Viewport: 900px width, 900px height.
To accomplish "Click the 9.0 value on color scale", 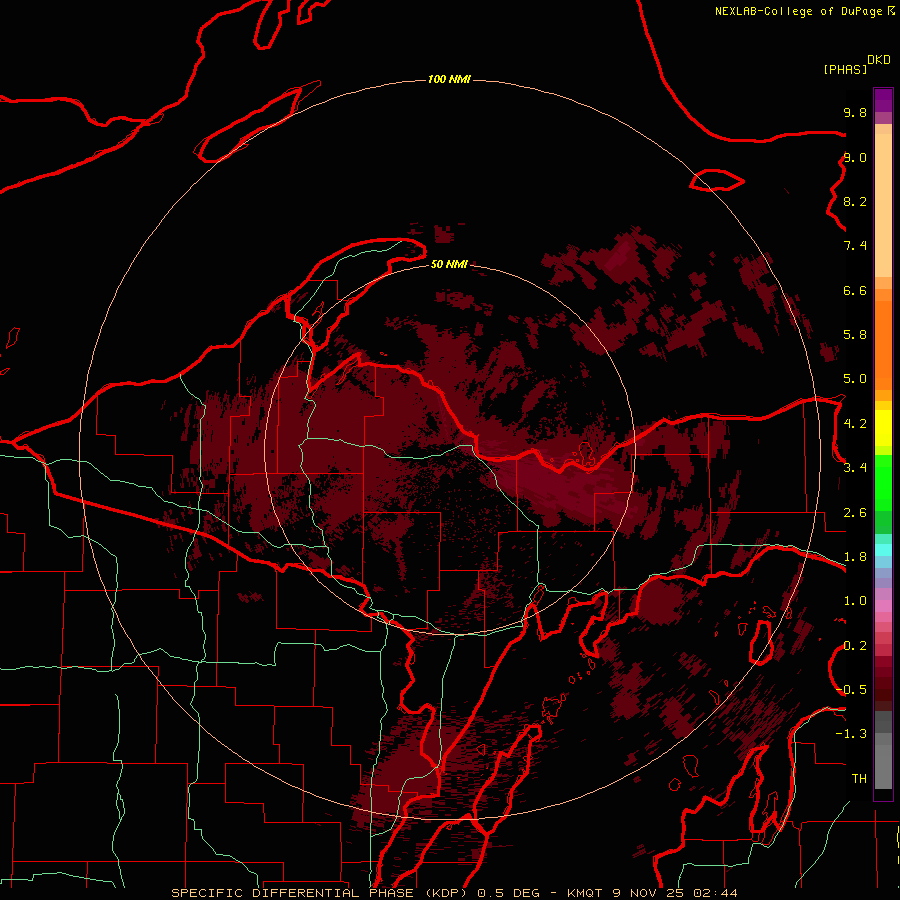I will [x=855, y=157].
